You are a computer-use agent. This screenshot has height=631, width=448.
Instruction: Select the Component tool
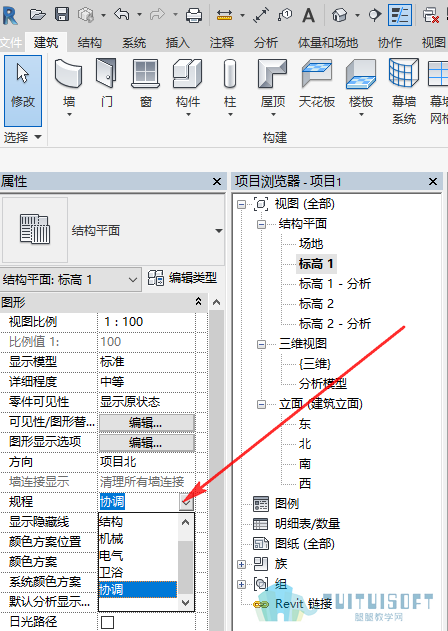tap(188, 84)
